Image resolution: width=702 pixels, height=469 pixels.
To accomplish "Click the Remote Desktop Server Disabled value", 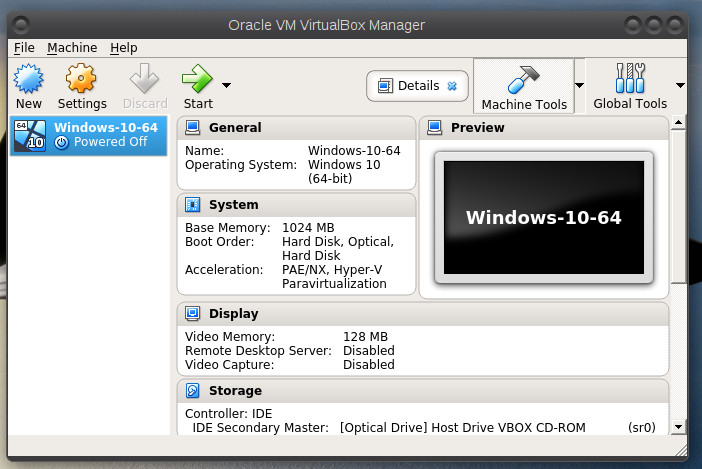I will 368,350.
